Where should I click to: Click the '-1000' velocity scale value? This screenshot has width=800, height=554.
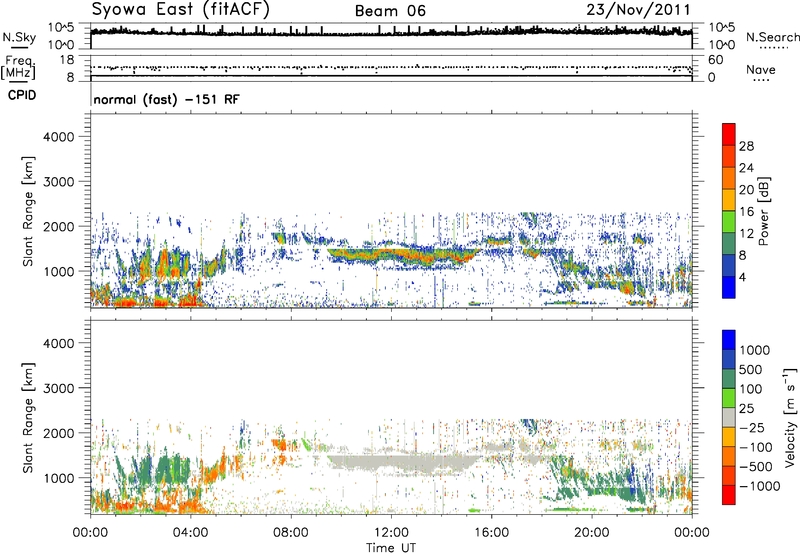point(760,486)
